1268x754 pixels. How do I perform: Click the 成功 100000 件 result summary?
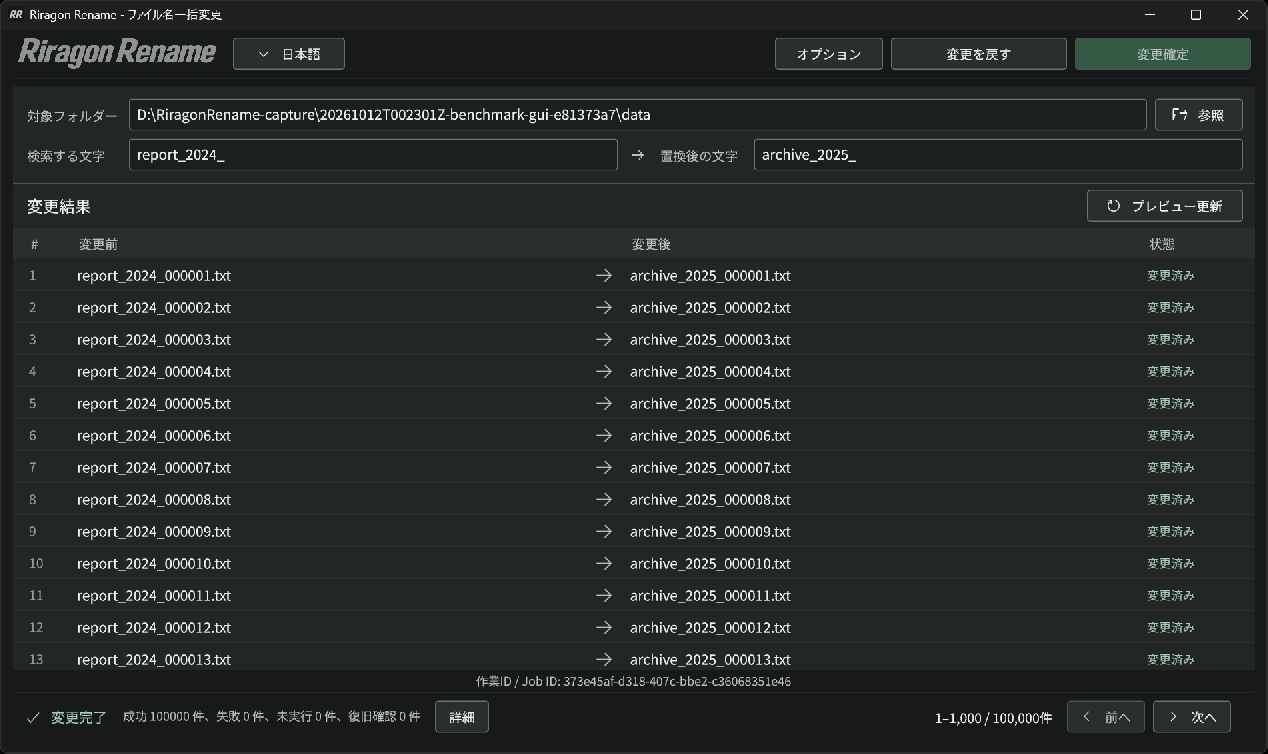pyautogui.click(x=271, y=717)
